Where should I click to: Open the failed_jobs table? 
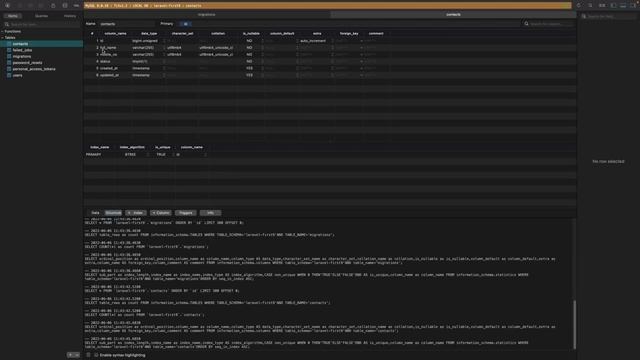pos(22,50)
